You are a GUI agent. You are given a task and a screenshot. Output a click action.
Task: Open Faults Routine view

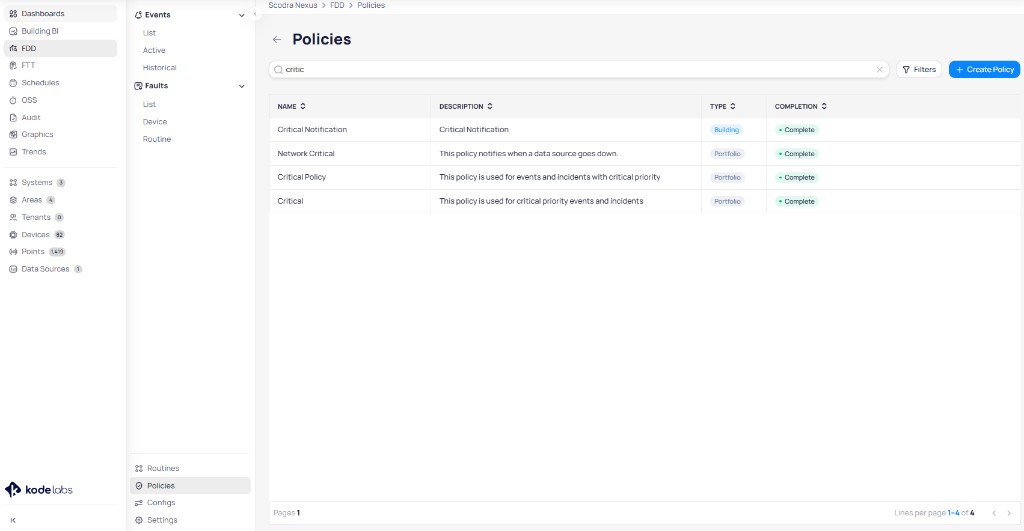tap(157, 139)
